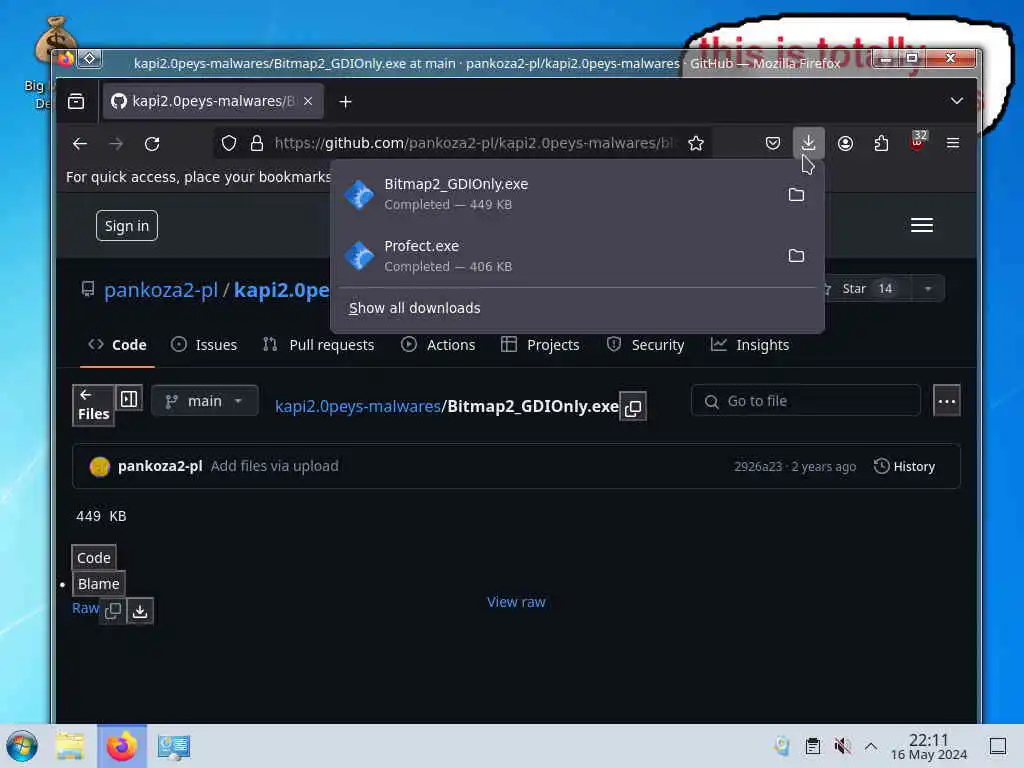Image resolution: width=1024 pixels, height=768 pixels.
Task: Open the clipboard tray icon
Action: pyautogui.click(x=812, y=746)
